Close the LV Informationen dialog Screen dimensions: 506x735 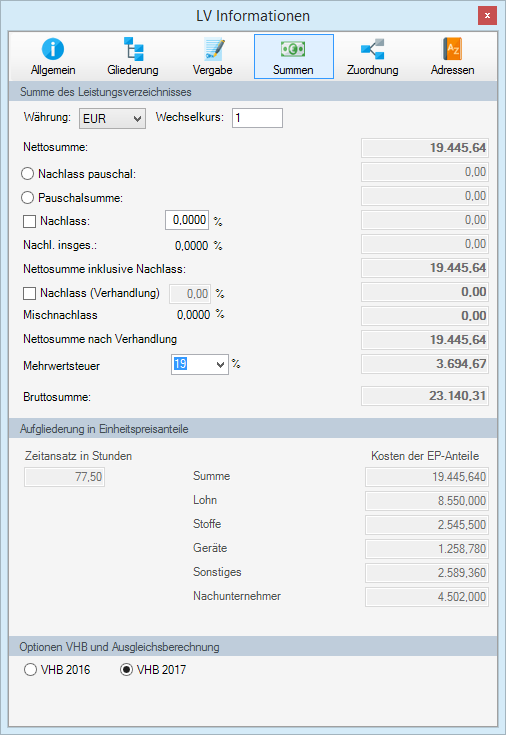click(x=487, y=15)
